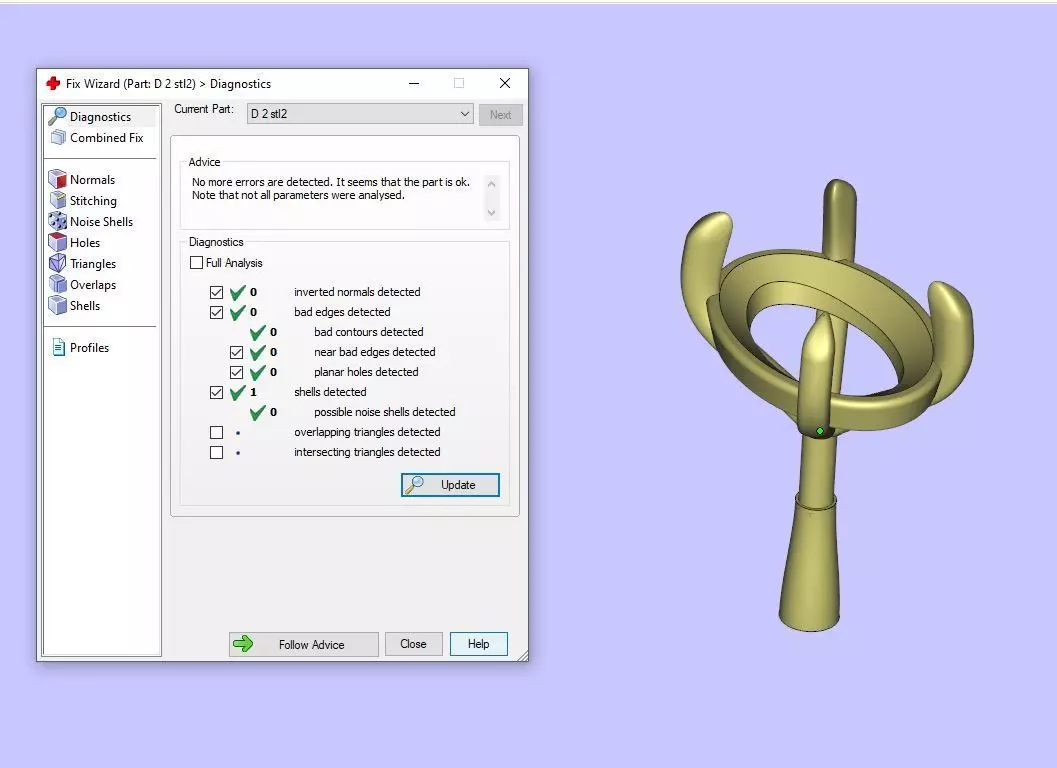Click the Profiles document icon
The width and height of the screenshot is (1057, 768).
59,347
